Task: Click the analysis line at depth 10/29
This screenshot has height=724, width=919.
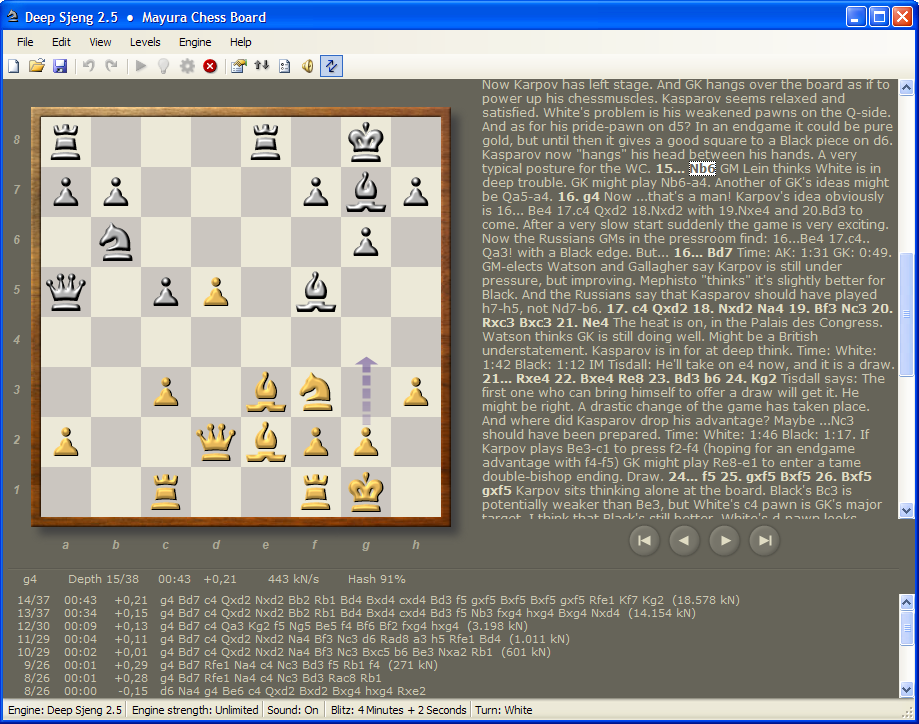Action: (284, 652)
